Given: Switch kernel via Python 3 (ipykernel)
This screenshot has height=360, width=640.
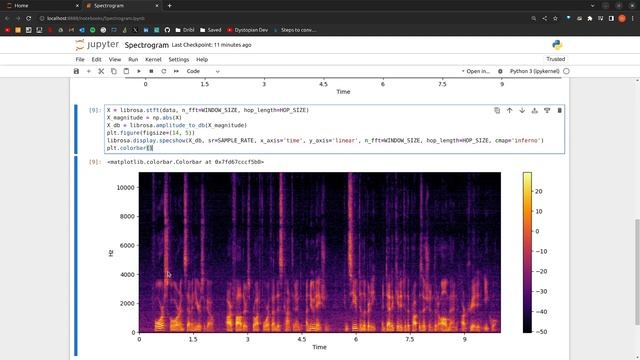Looking at the screenshot, I should pyautogui.click(x=534, y=71).
